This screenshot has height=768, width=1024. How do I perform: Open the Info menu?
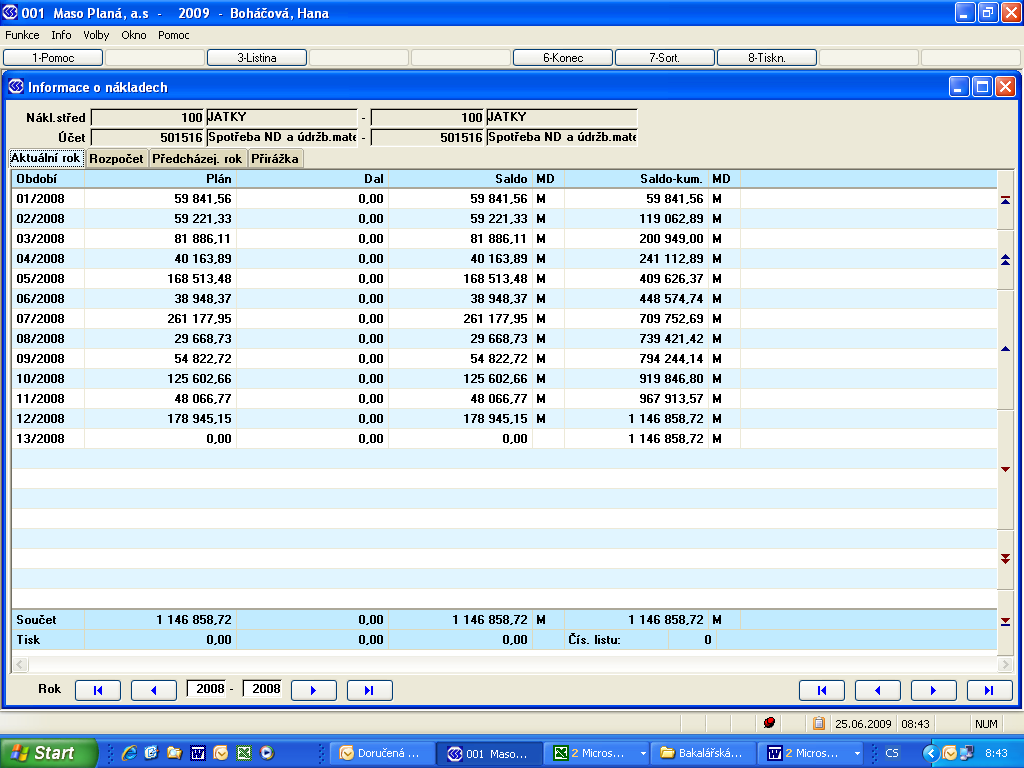pos(61,35)
